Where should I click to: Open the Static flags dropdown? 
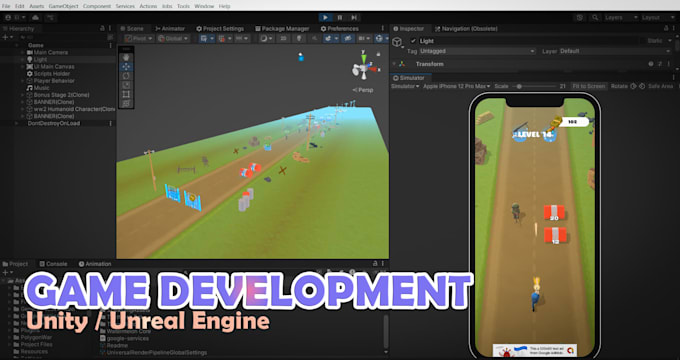669,41
